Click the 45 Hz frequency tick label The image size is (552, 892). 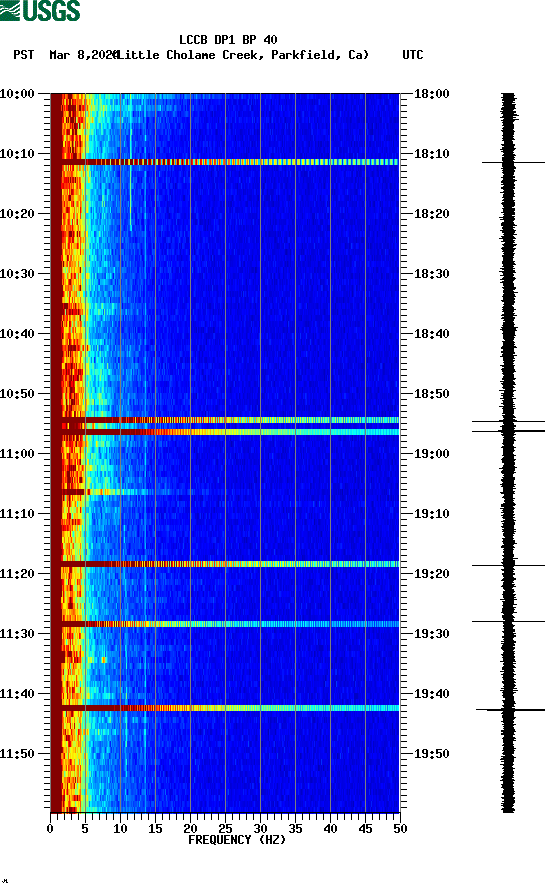pos(365,829)
